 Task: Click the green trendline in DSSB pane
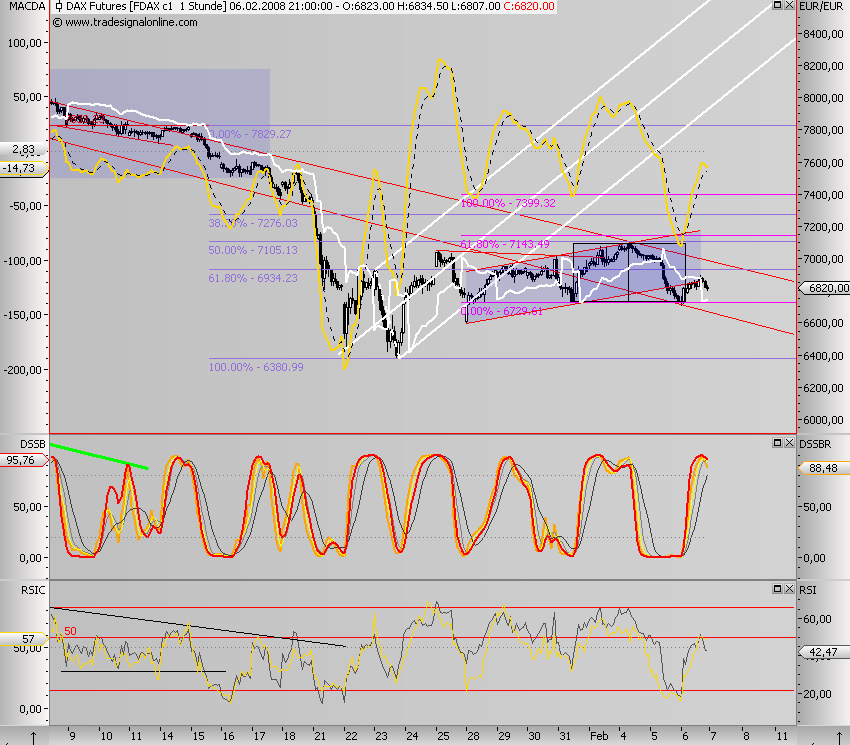click(x=99, y=457)
